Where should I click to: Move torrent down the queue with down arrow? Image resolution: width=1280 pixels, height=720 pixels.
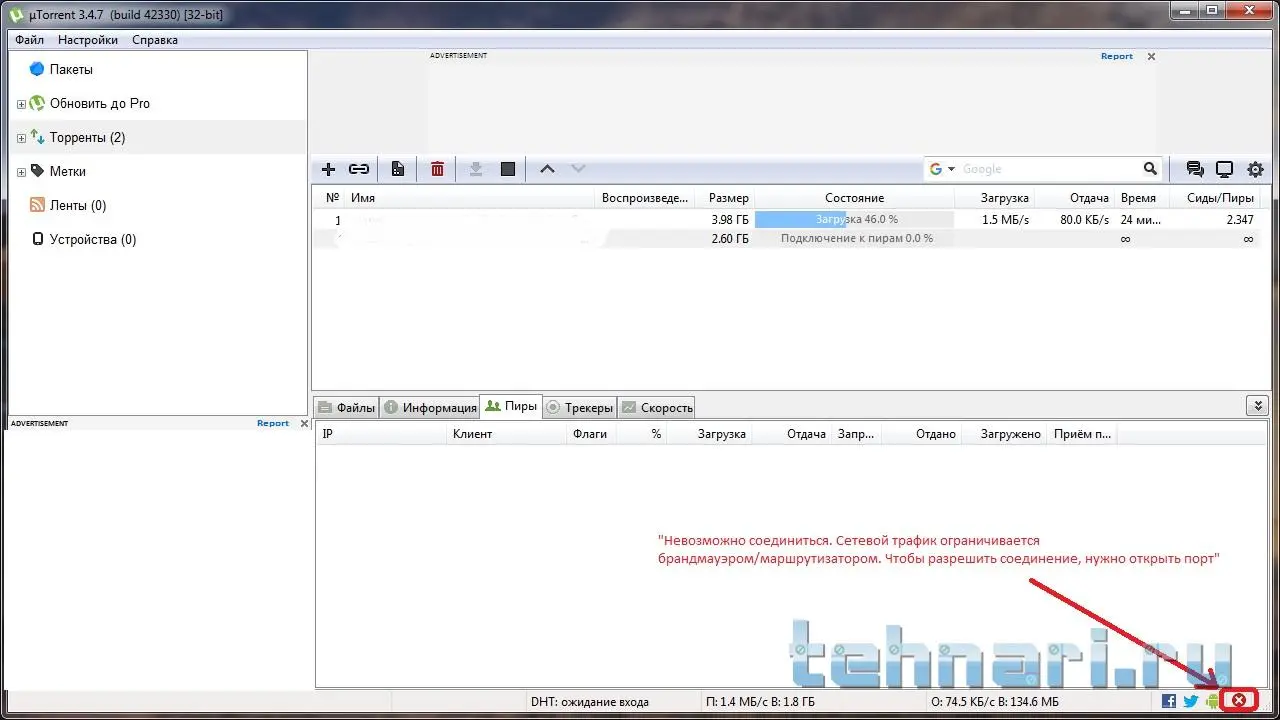[x=578, y=169]
